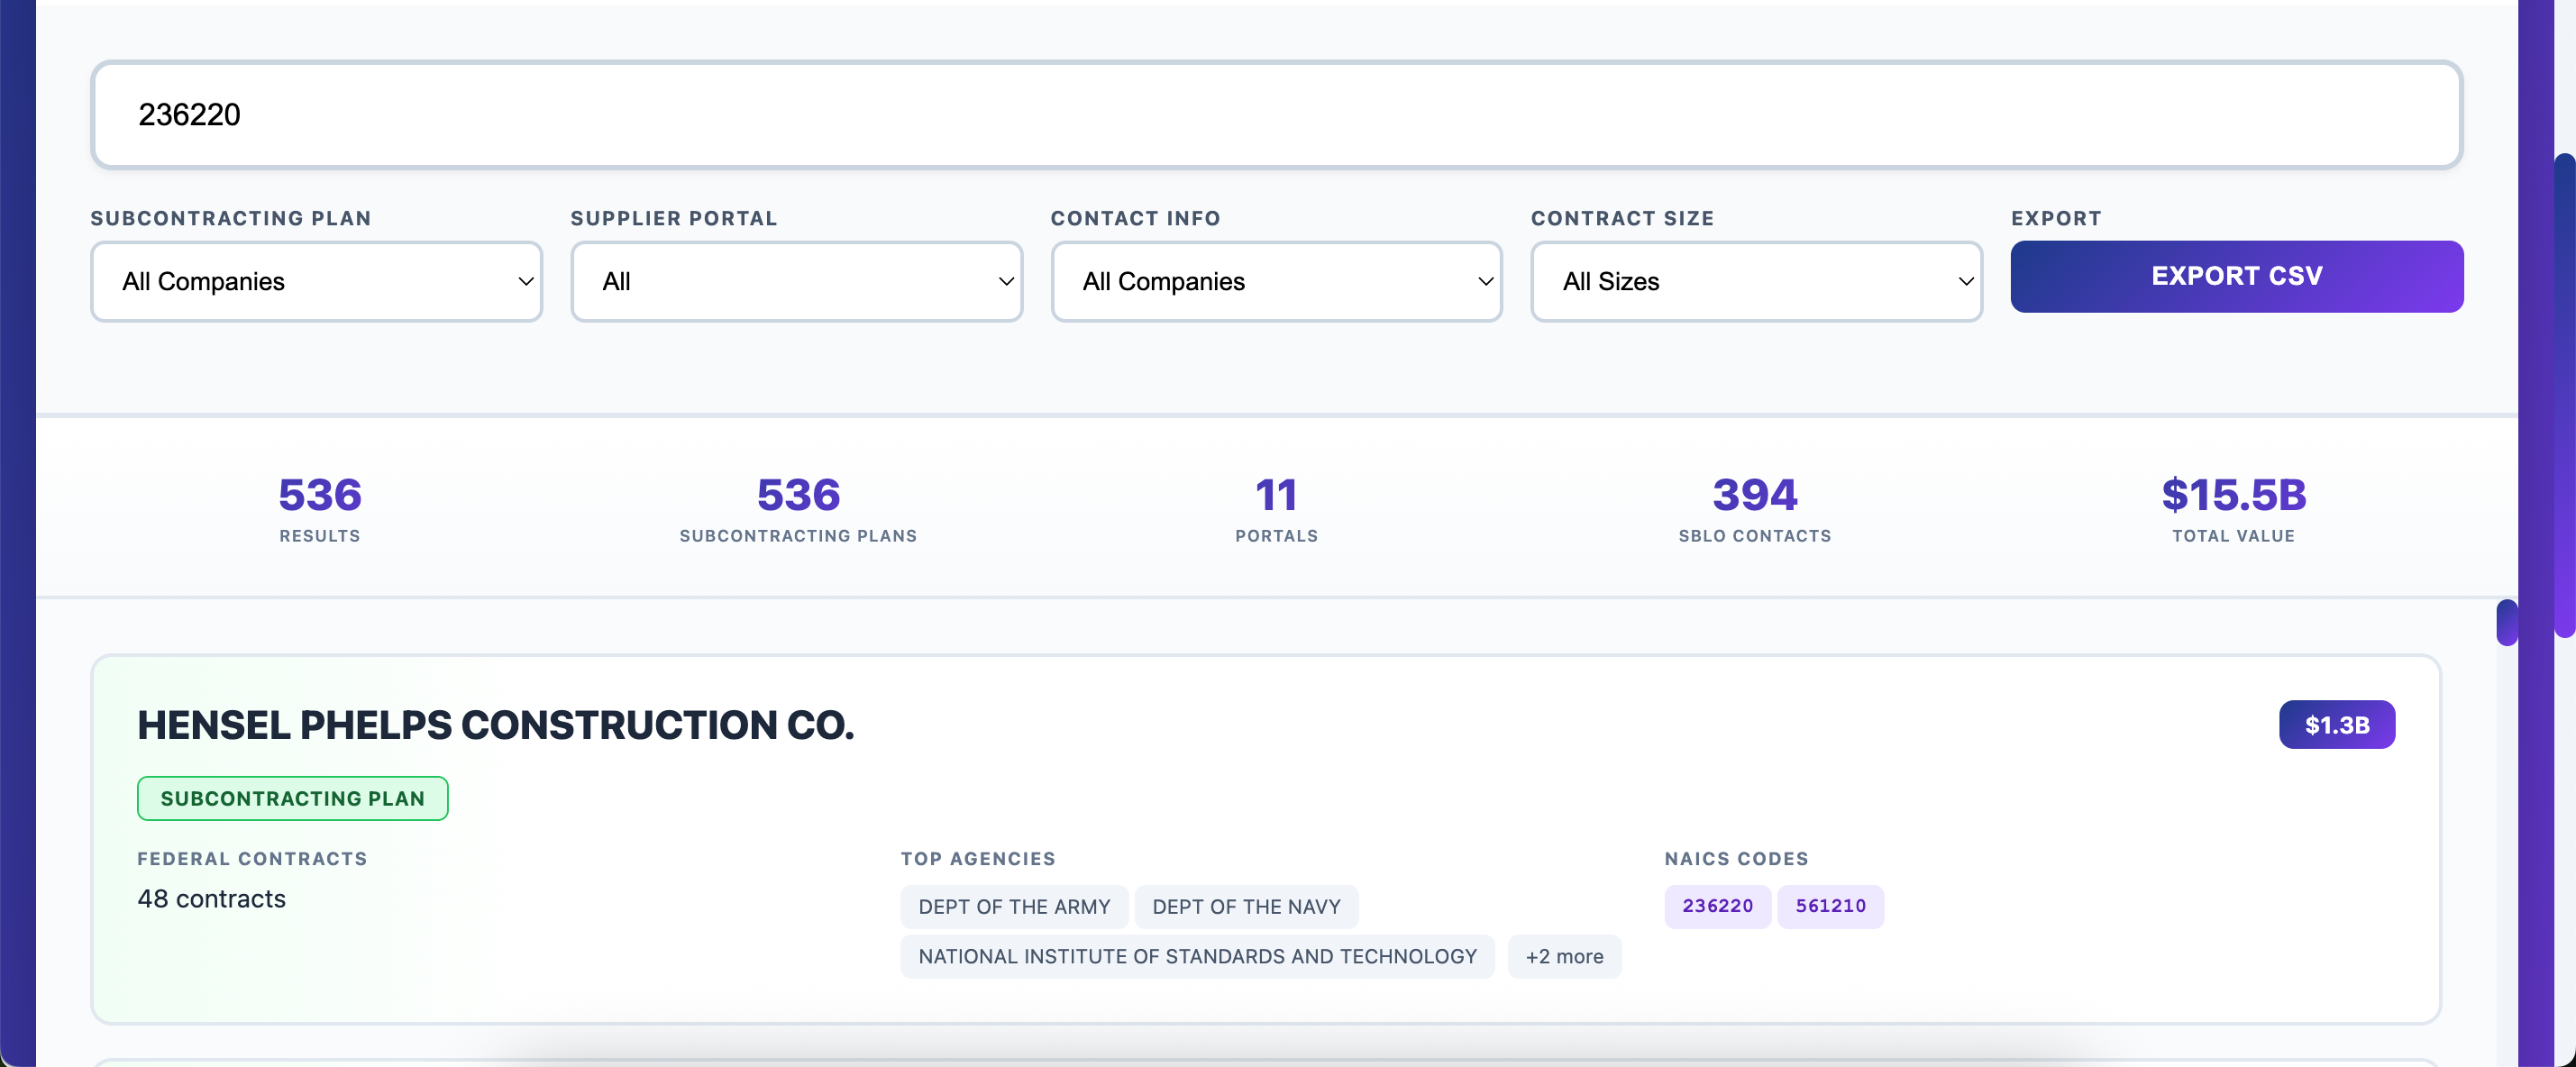Expand the Supplier Portal dropdown

(x=796, y=282)
